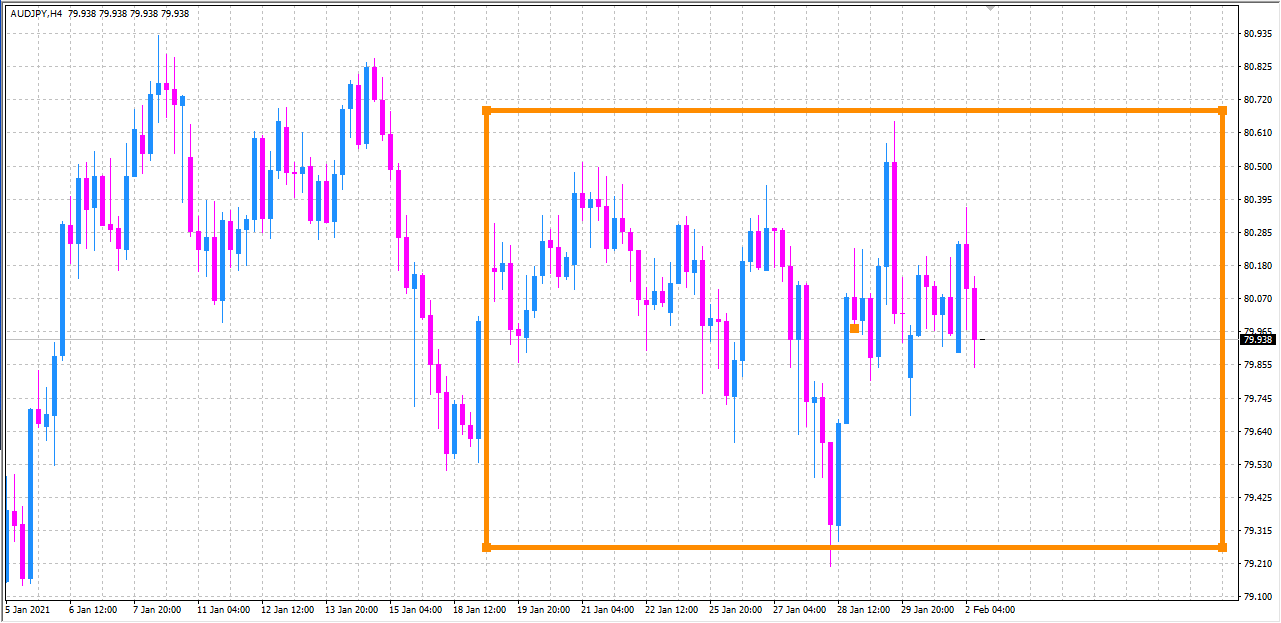Image resolution: width=1281 pixels, height=623 pixels.
Task: Click the 28 Jan 12:00 time label
Action: click(x=863, y=609)
